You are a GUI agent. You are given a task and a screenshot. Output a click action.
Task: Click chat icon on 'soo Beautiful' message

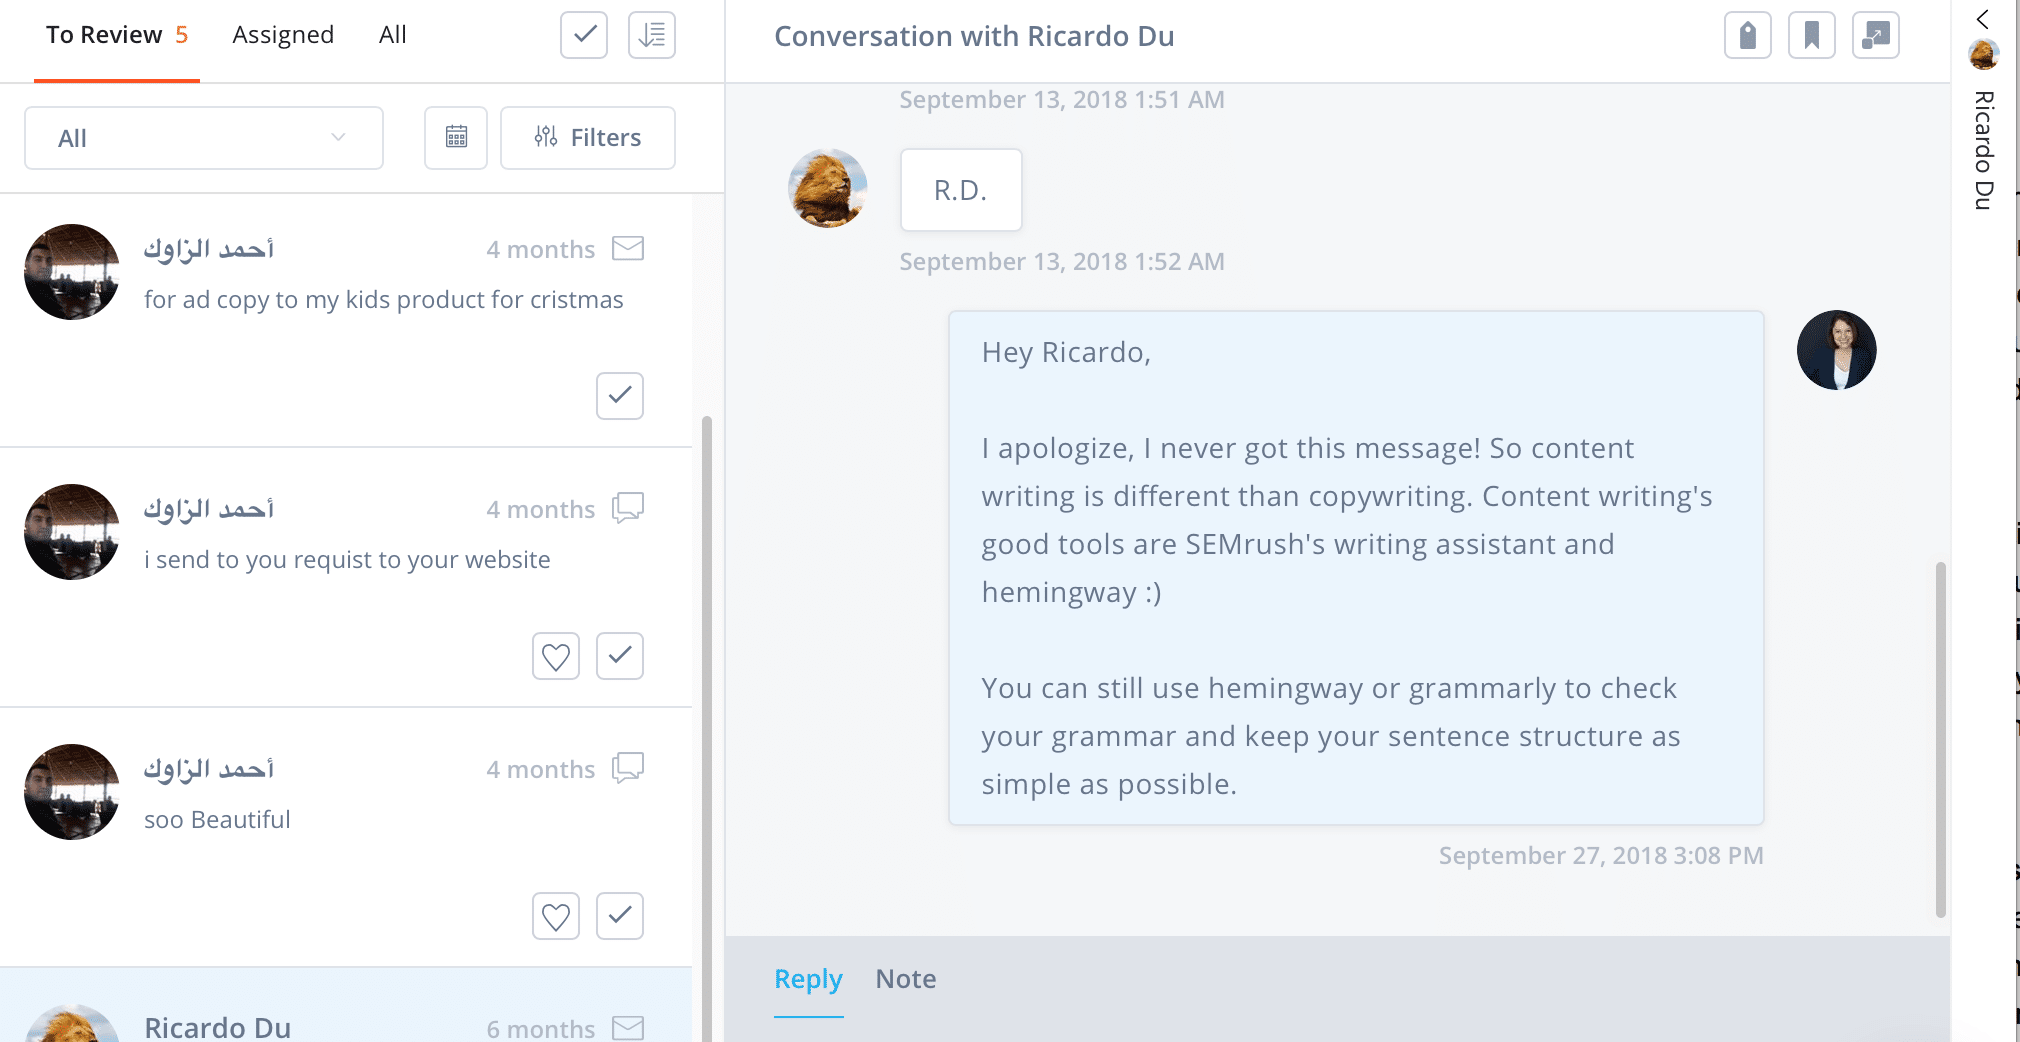click(x=628, y=768)
